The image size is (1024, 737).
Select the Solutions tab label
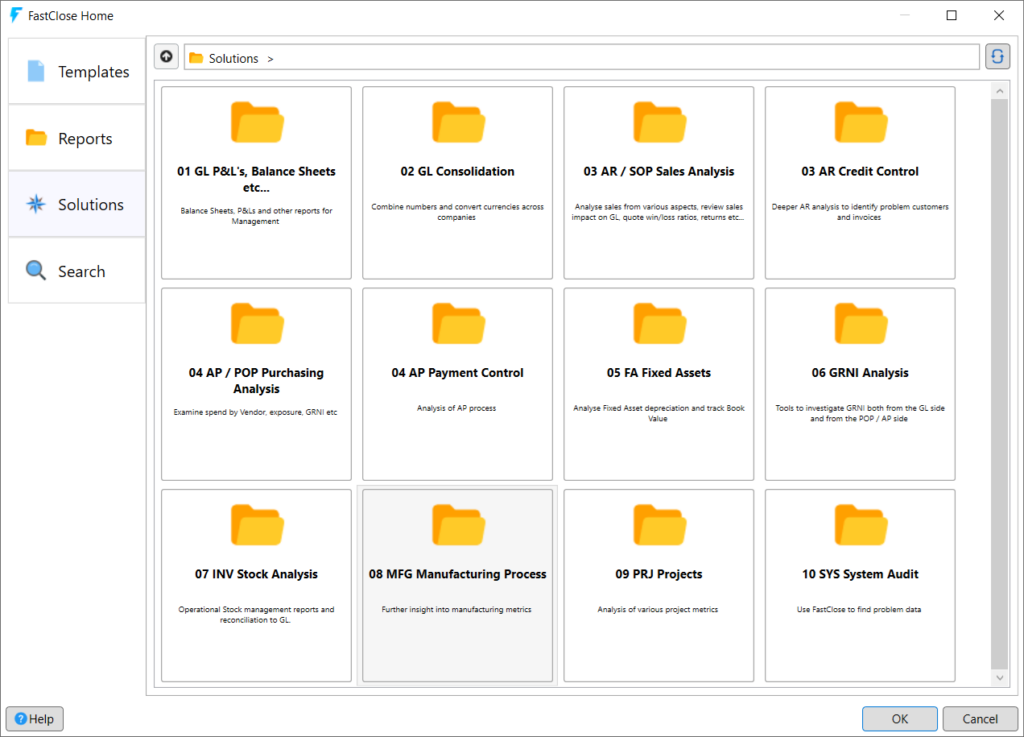pyautogui.click(x=91, y=204)
